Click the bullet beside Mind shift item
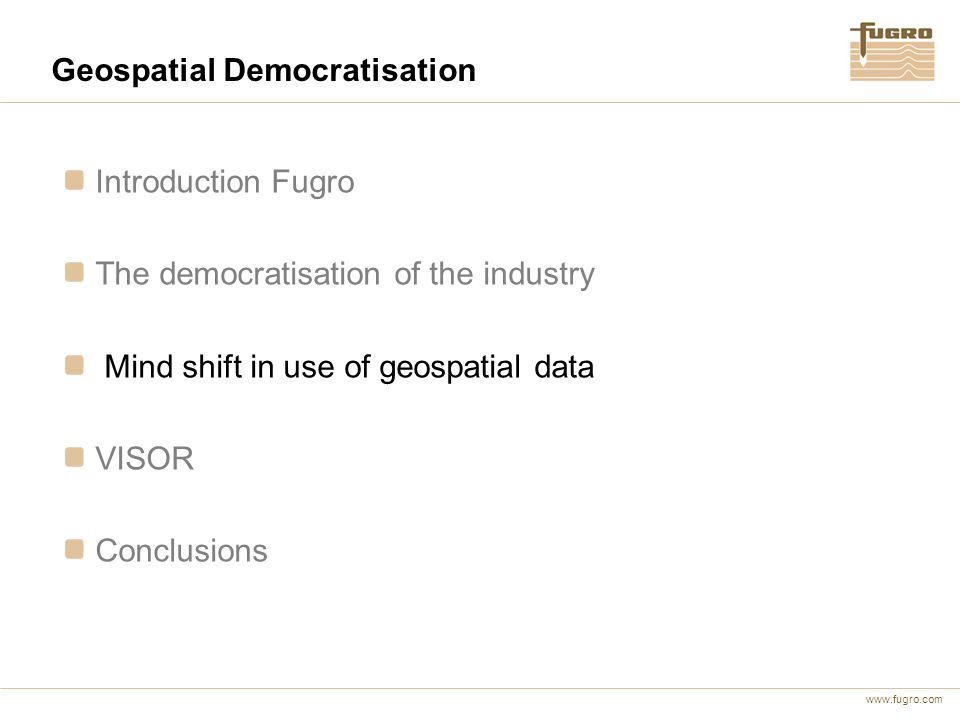Screen dimensions: 960x720 tap(74, 366)
